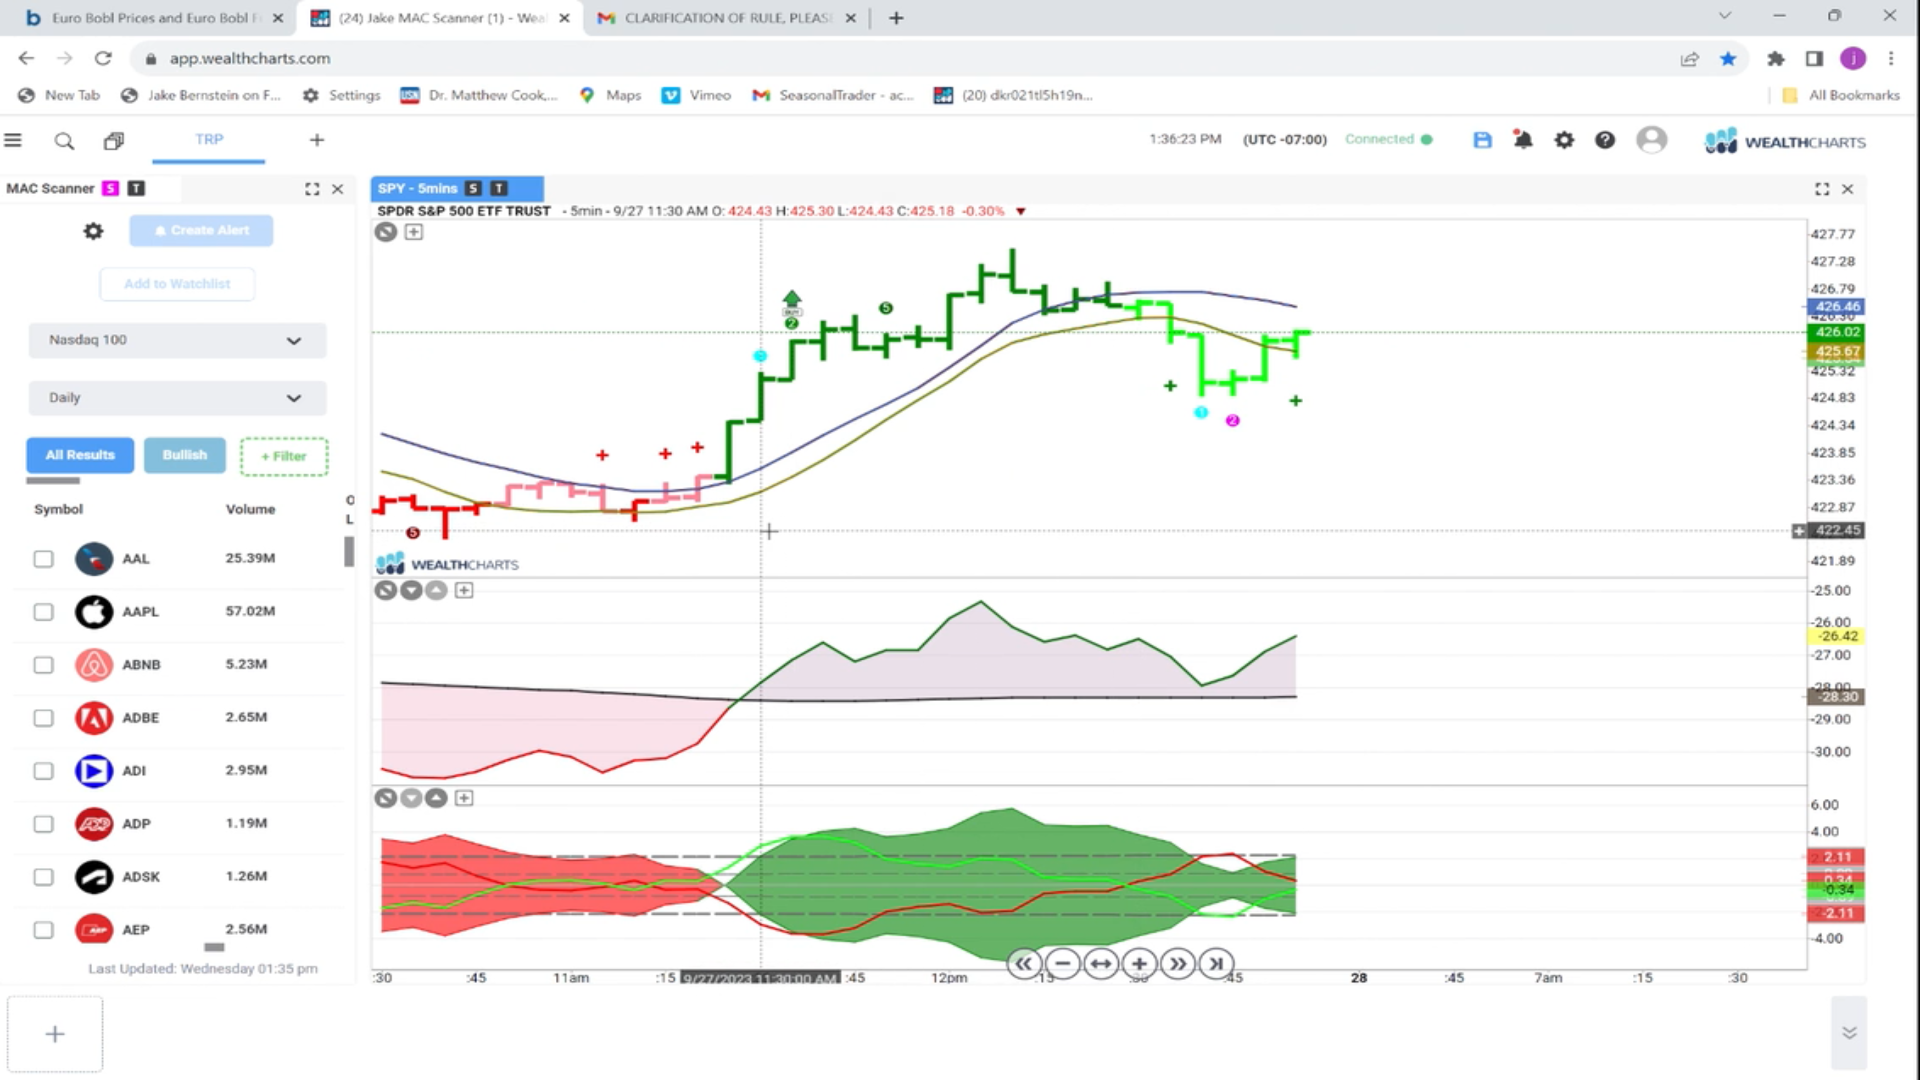Switch to Euro Bobl Prices browser tab
The image size is (1920, 1080).
[156, 18]
